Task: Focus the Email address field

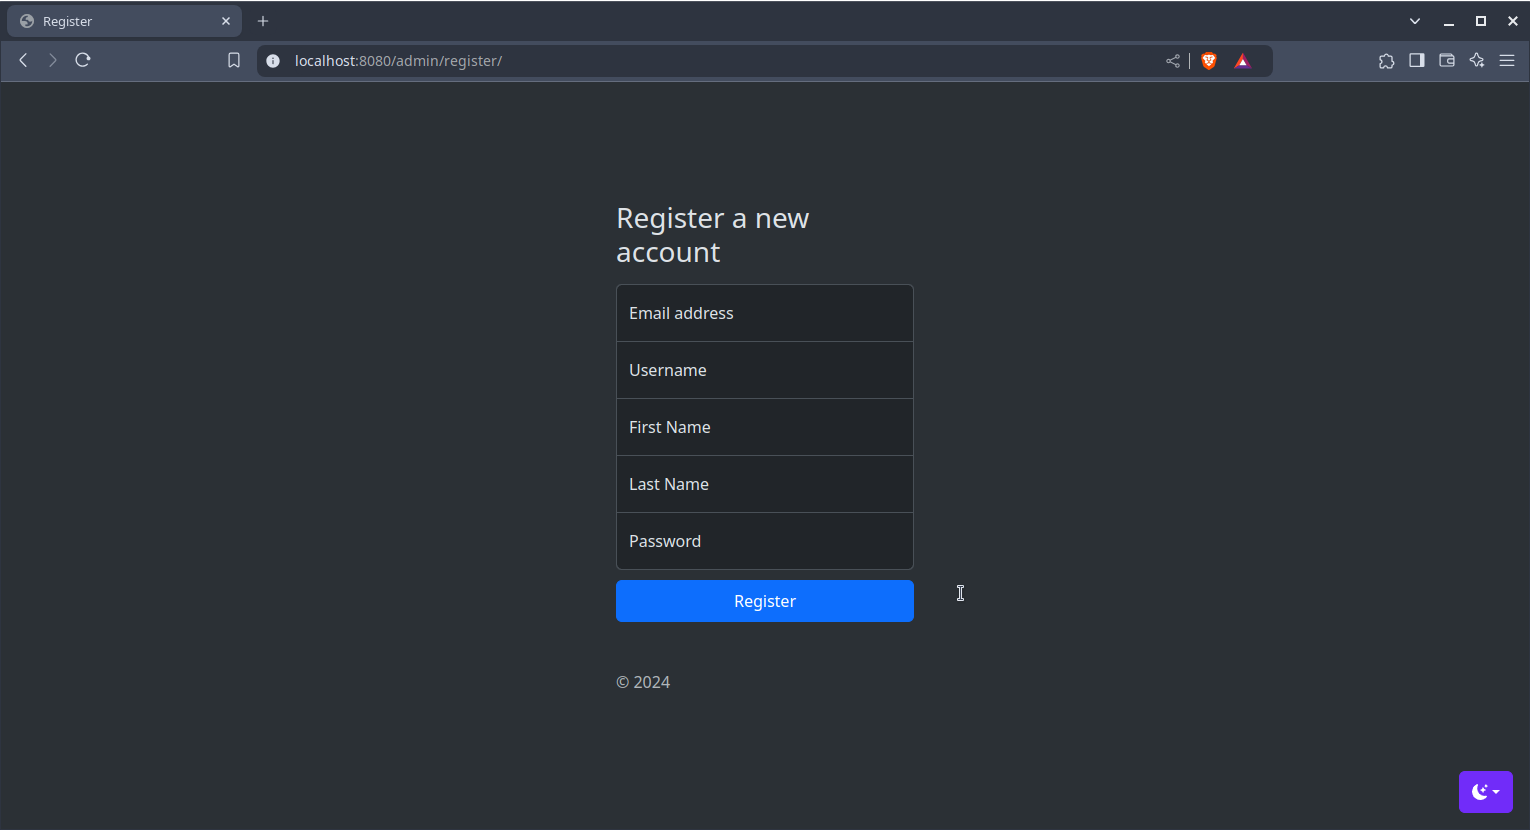Action: click(x=764, y=313)
